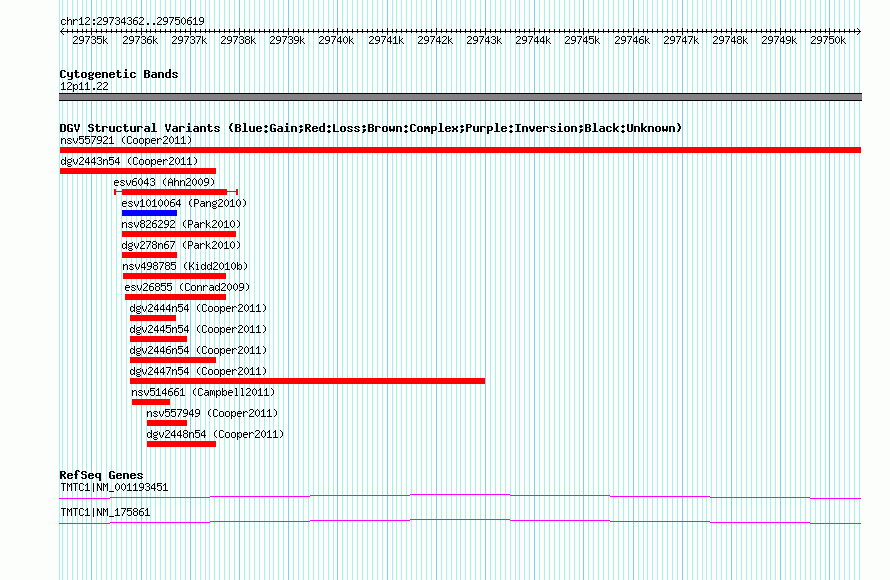Click ruler position 29737k

pos(189,40)
